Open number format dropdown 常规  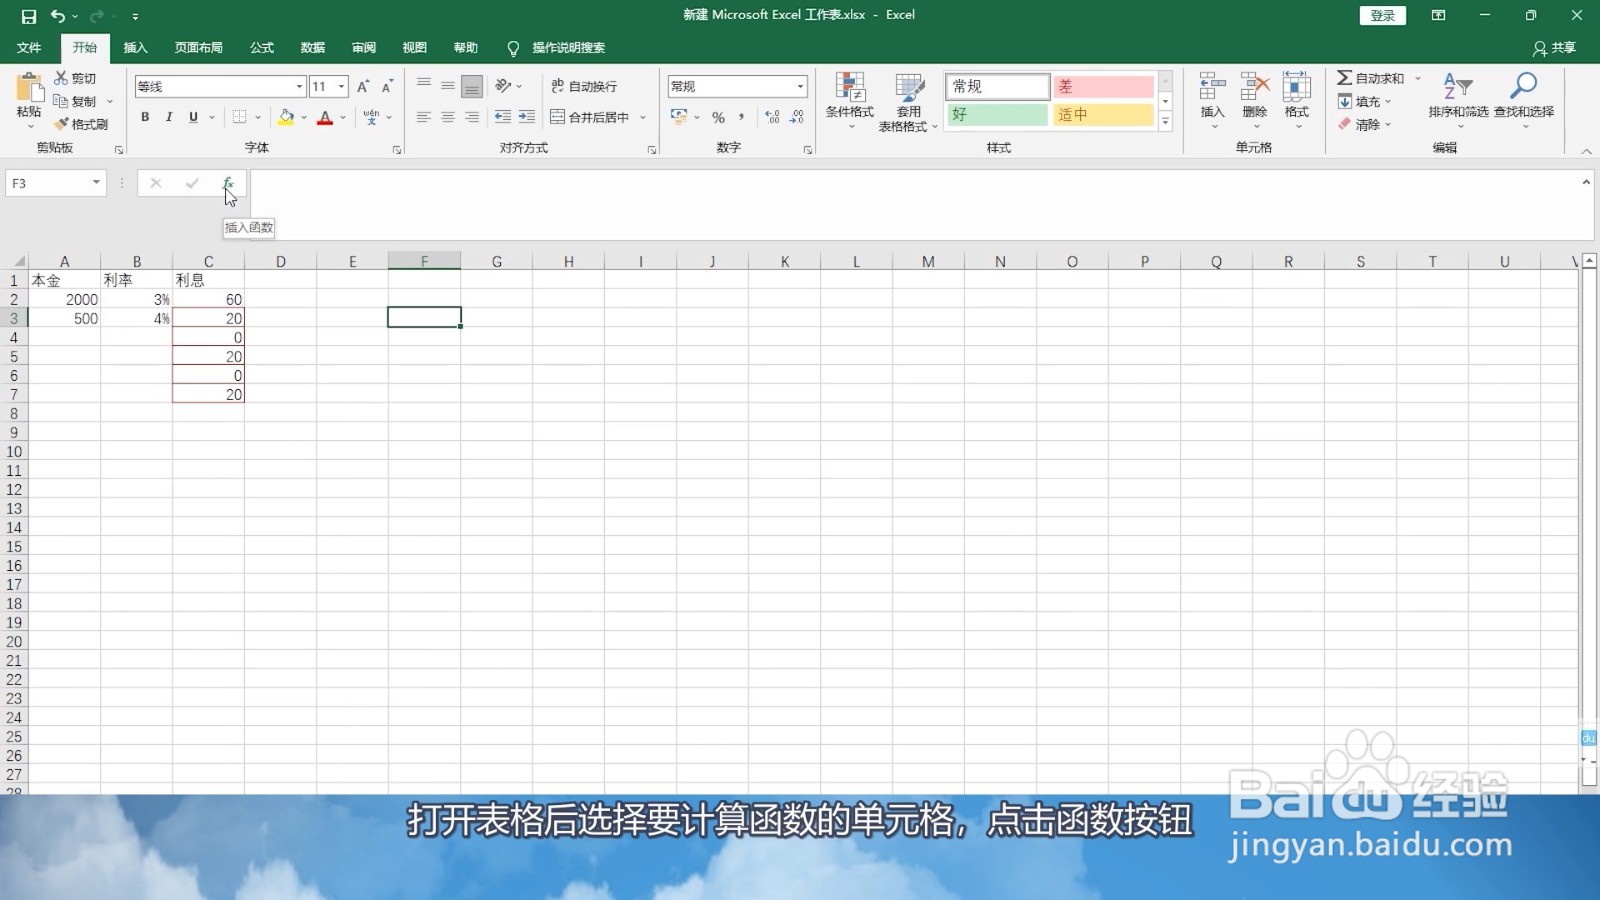pyautogui.click(x=801, y=87)
